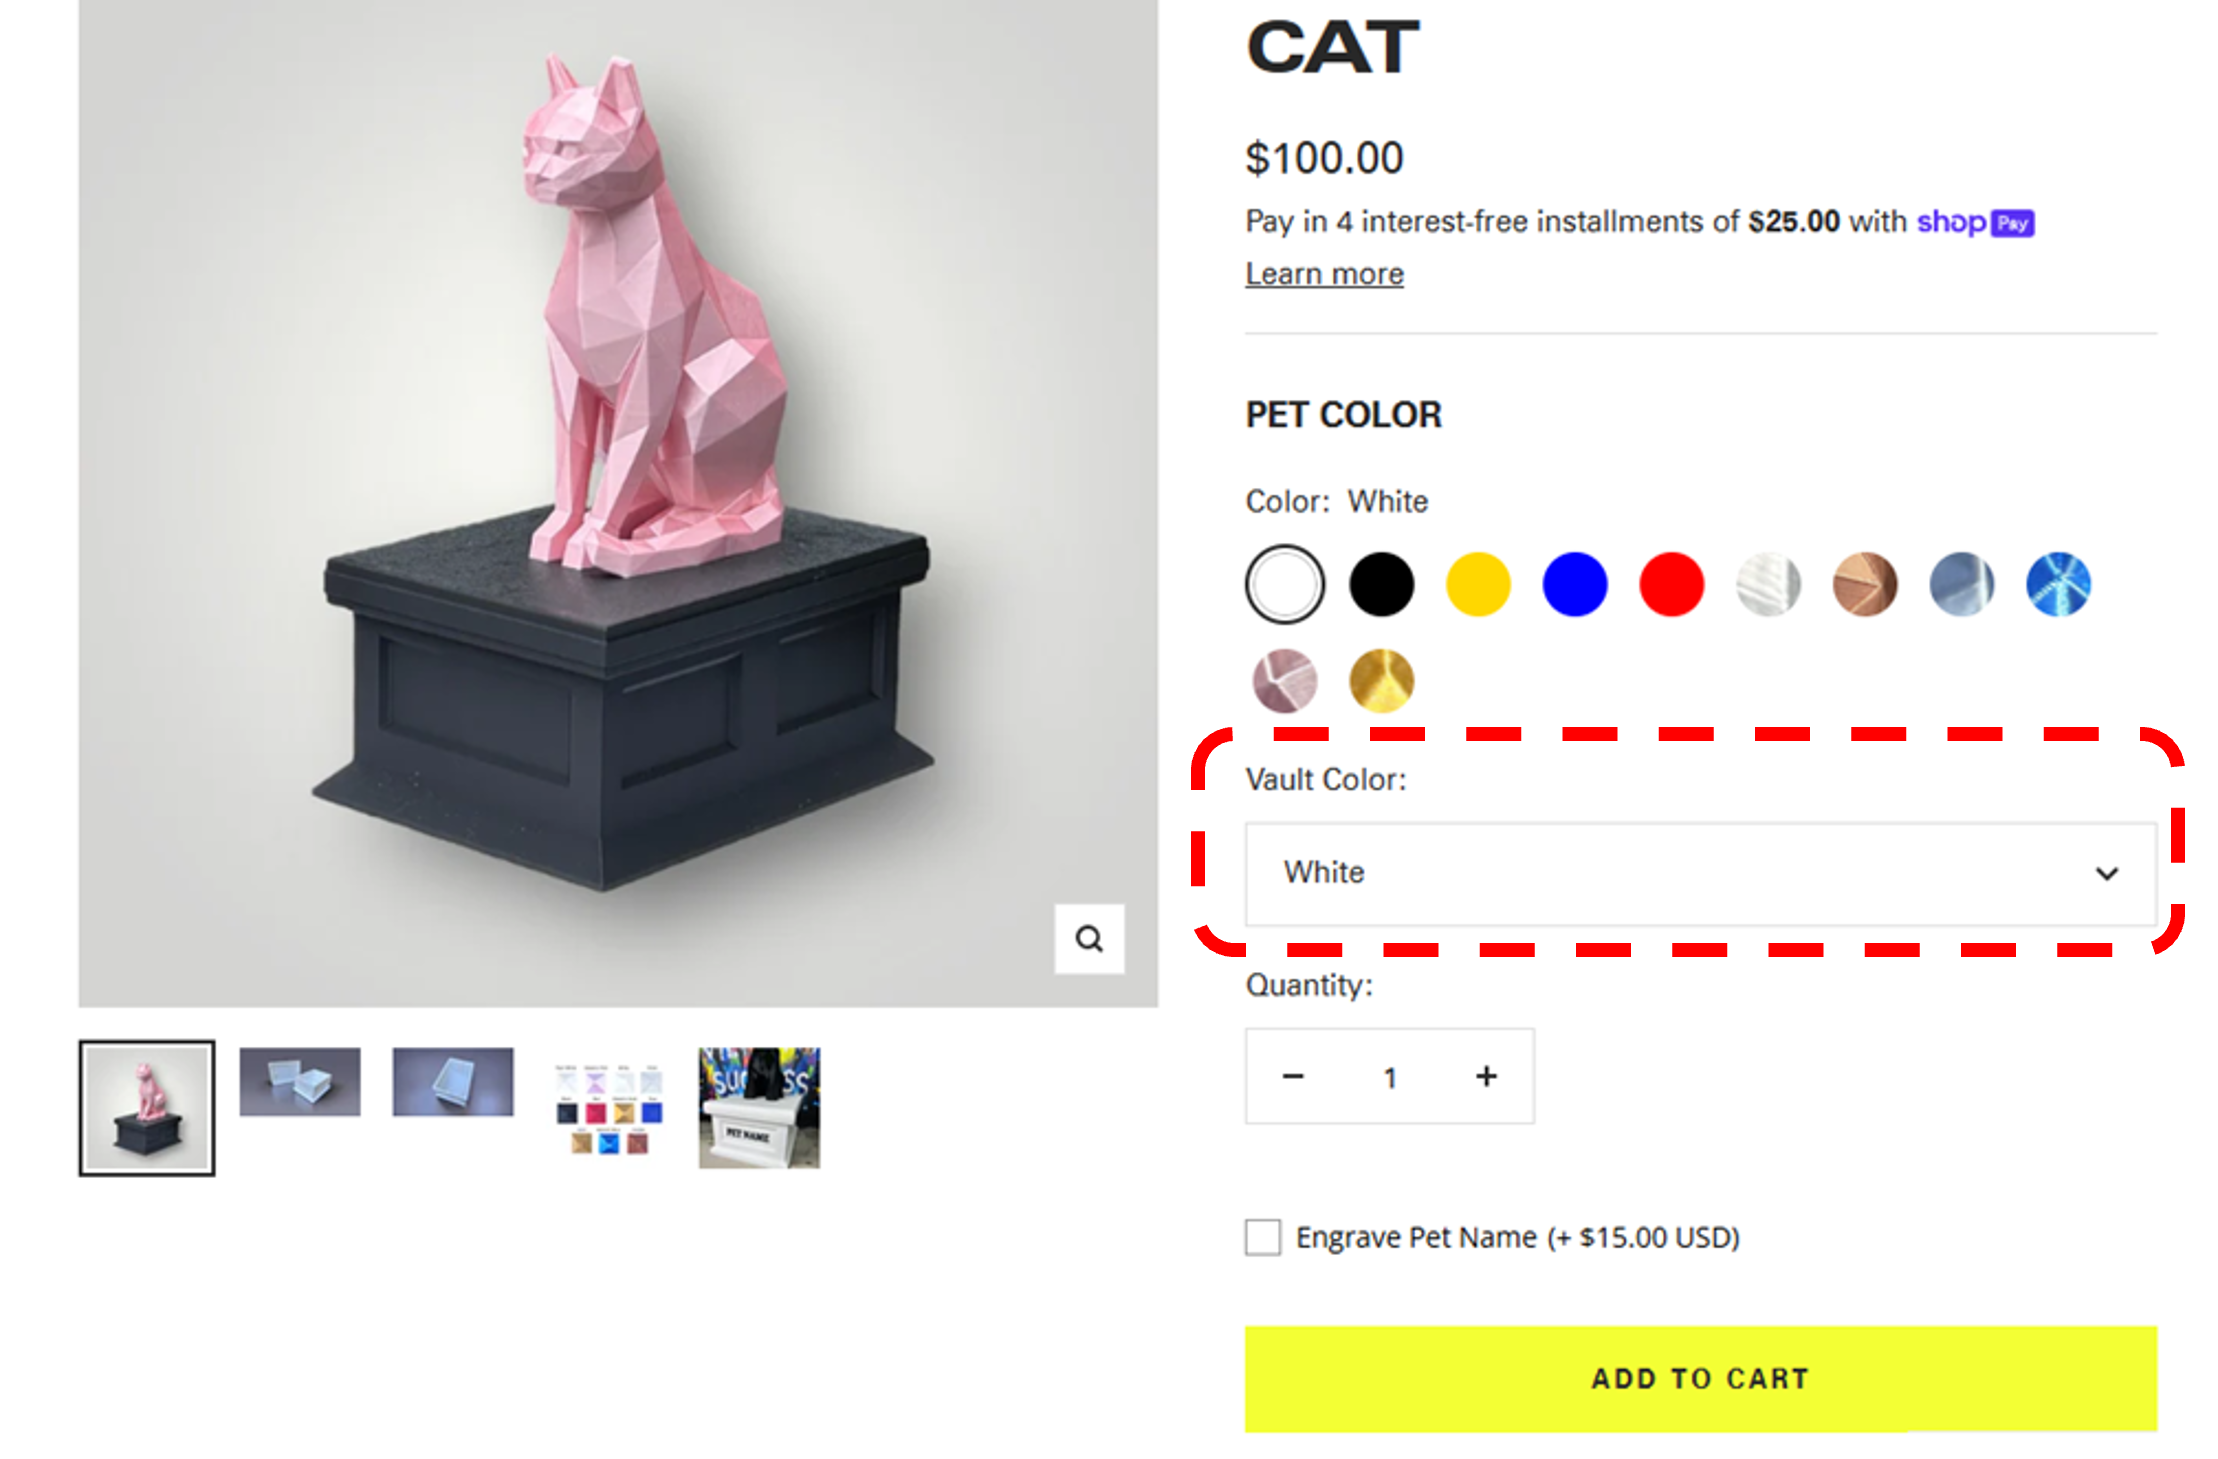Open the Learn more link

pos(1324,274)
